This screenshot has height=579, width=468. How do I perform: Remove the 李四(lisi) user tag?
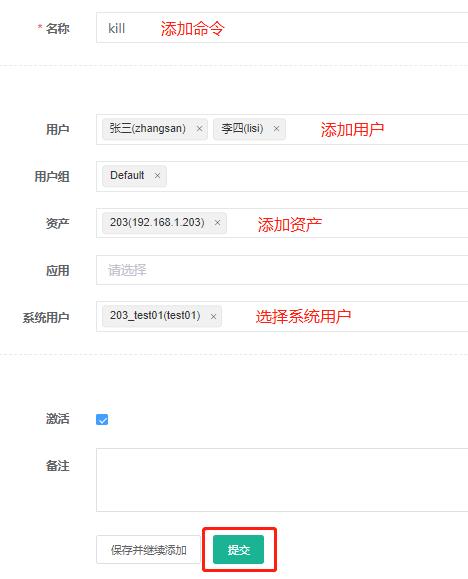point(276,129)
